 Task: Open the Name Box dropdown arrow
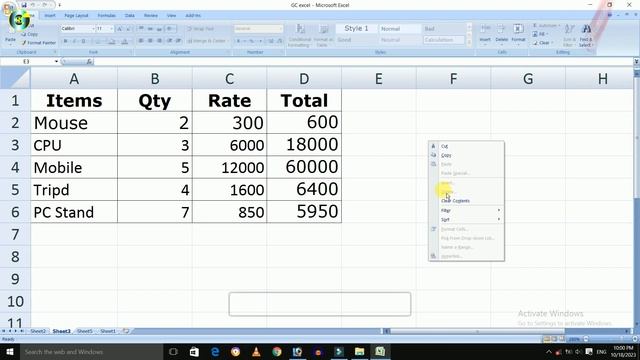pos(56,62)
